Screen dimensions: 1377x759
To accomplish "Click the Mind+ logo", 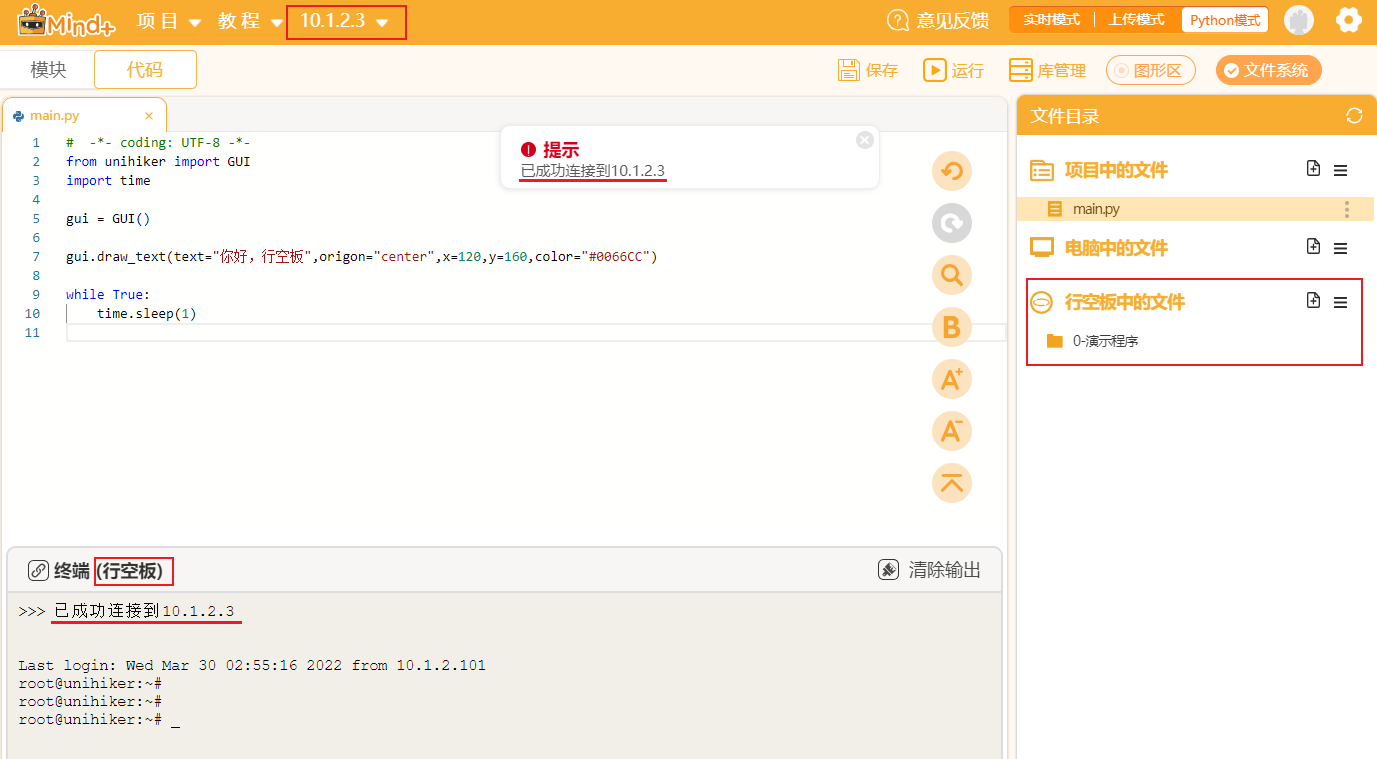I will pos(66,21).
